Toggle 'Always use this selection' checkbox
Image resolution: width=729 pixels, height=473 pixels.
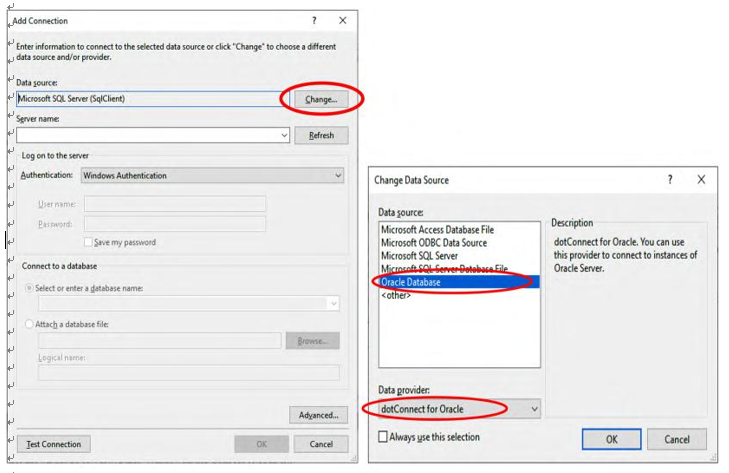coord(383,437)
